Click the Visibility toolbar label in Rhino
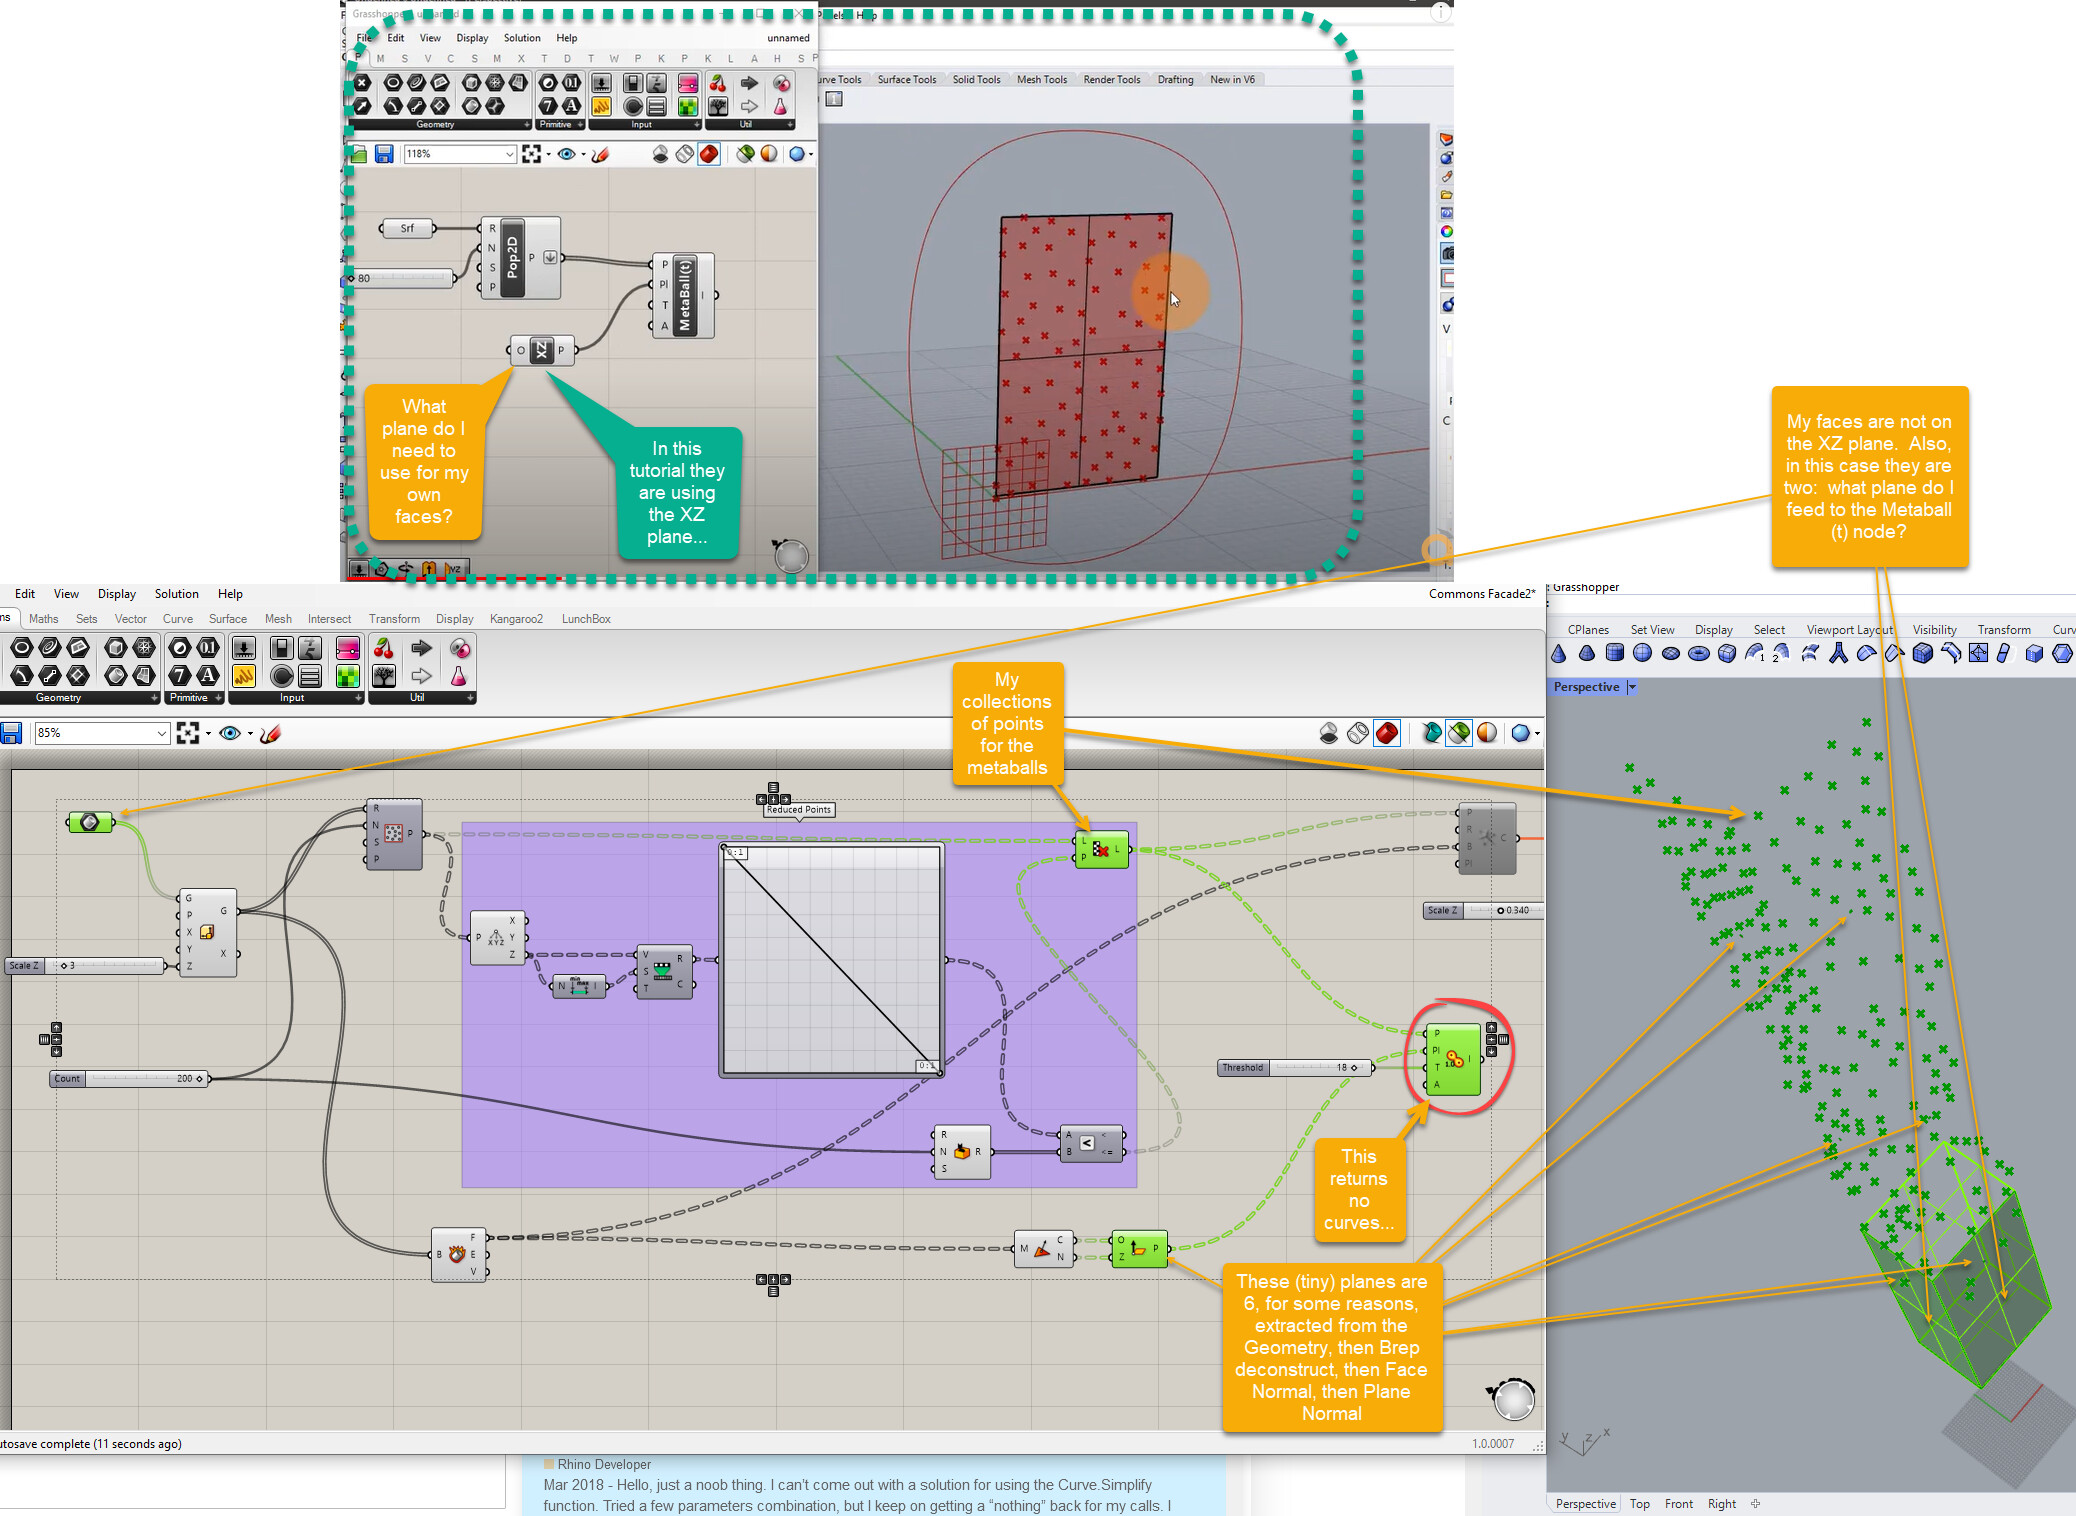This screenshot has height=1516, width=2076. pos(1934,629)
